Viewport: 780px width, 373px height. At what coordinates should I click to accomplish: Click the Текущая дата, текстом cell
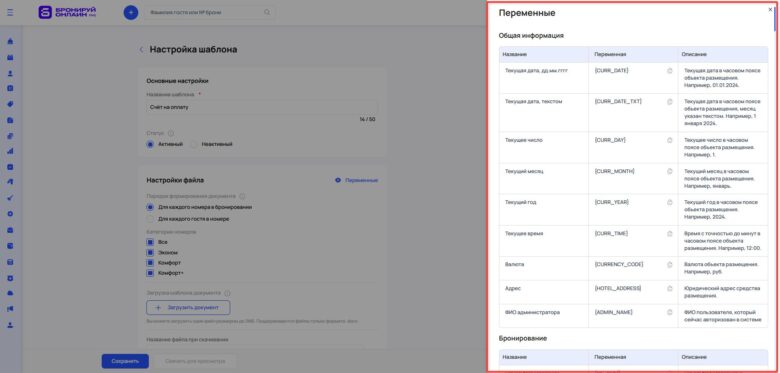tap(544, 112)
